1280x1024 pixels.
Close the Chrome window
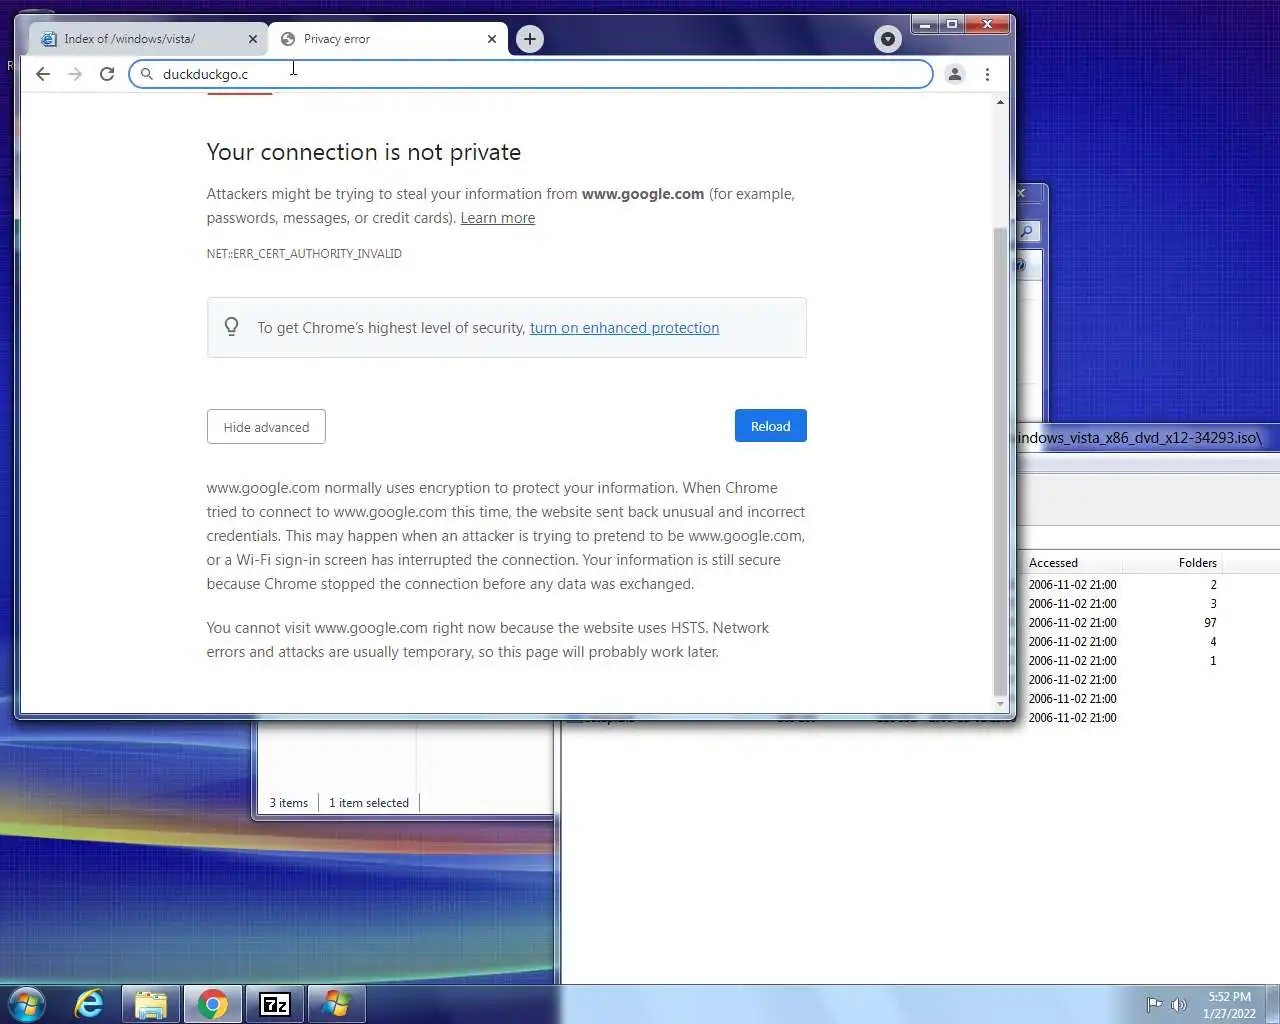pos(987,24)
